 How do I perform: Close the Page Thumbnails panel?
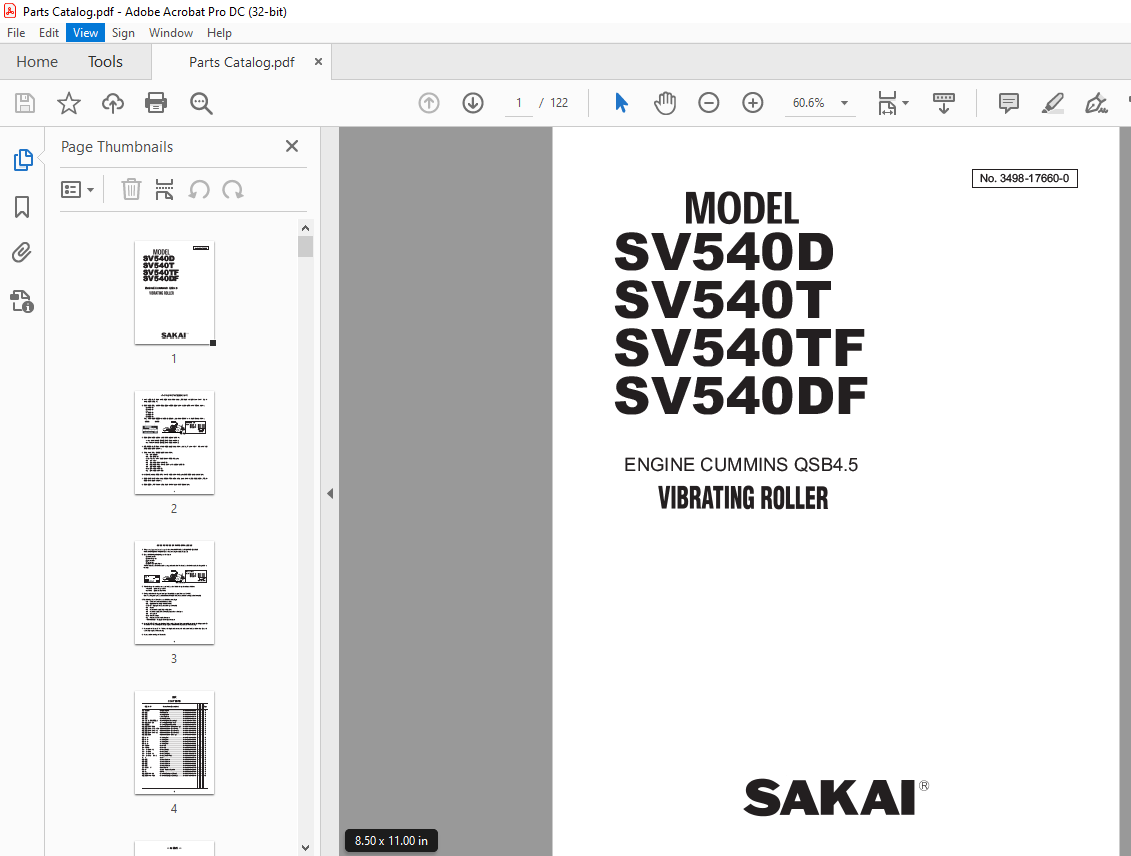(x=292, y=146)
